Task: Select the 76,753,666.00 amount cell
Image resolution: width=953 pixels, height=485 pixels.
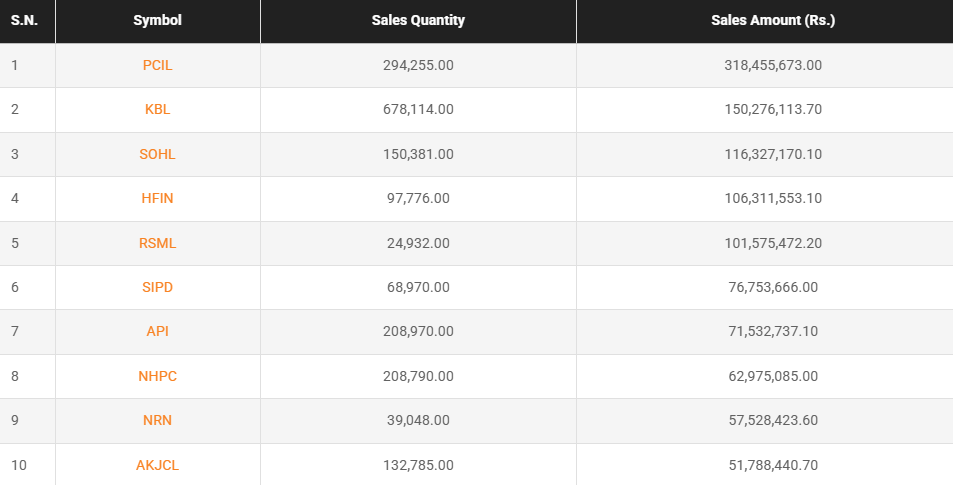Action: click(773, 287)
